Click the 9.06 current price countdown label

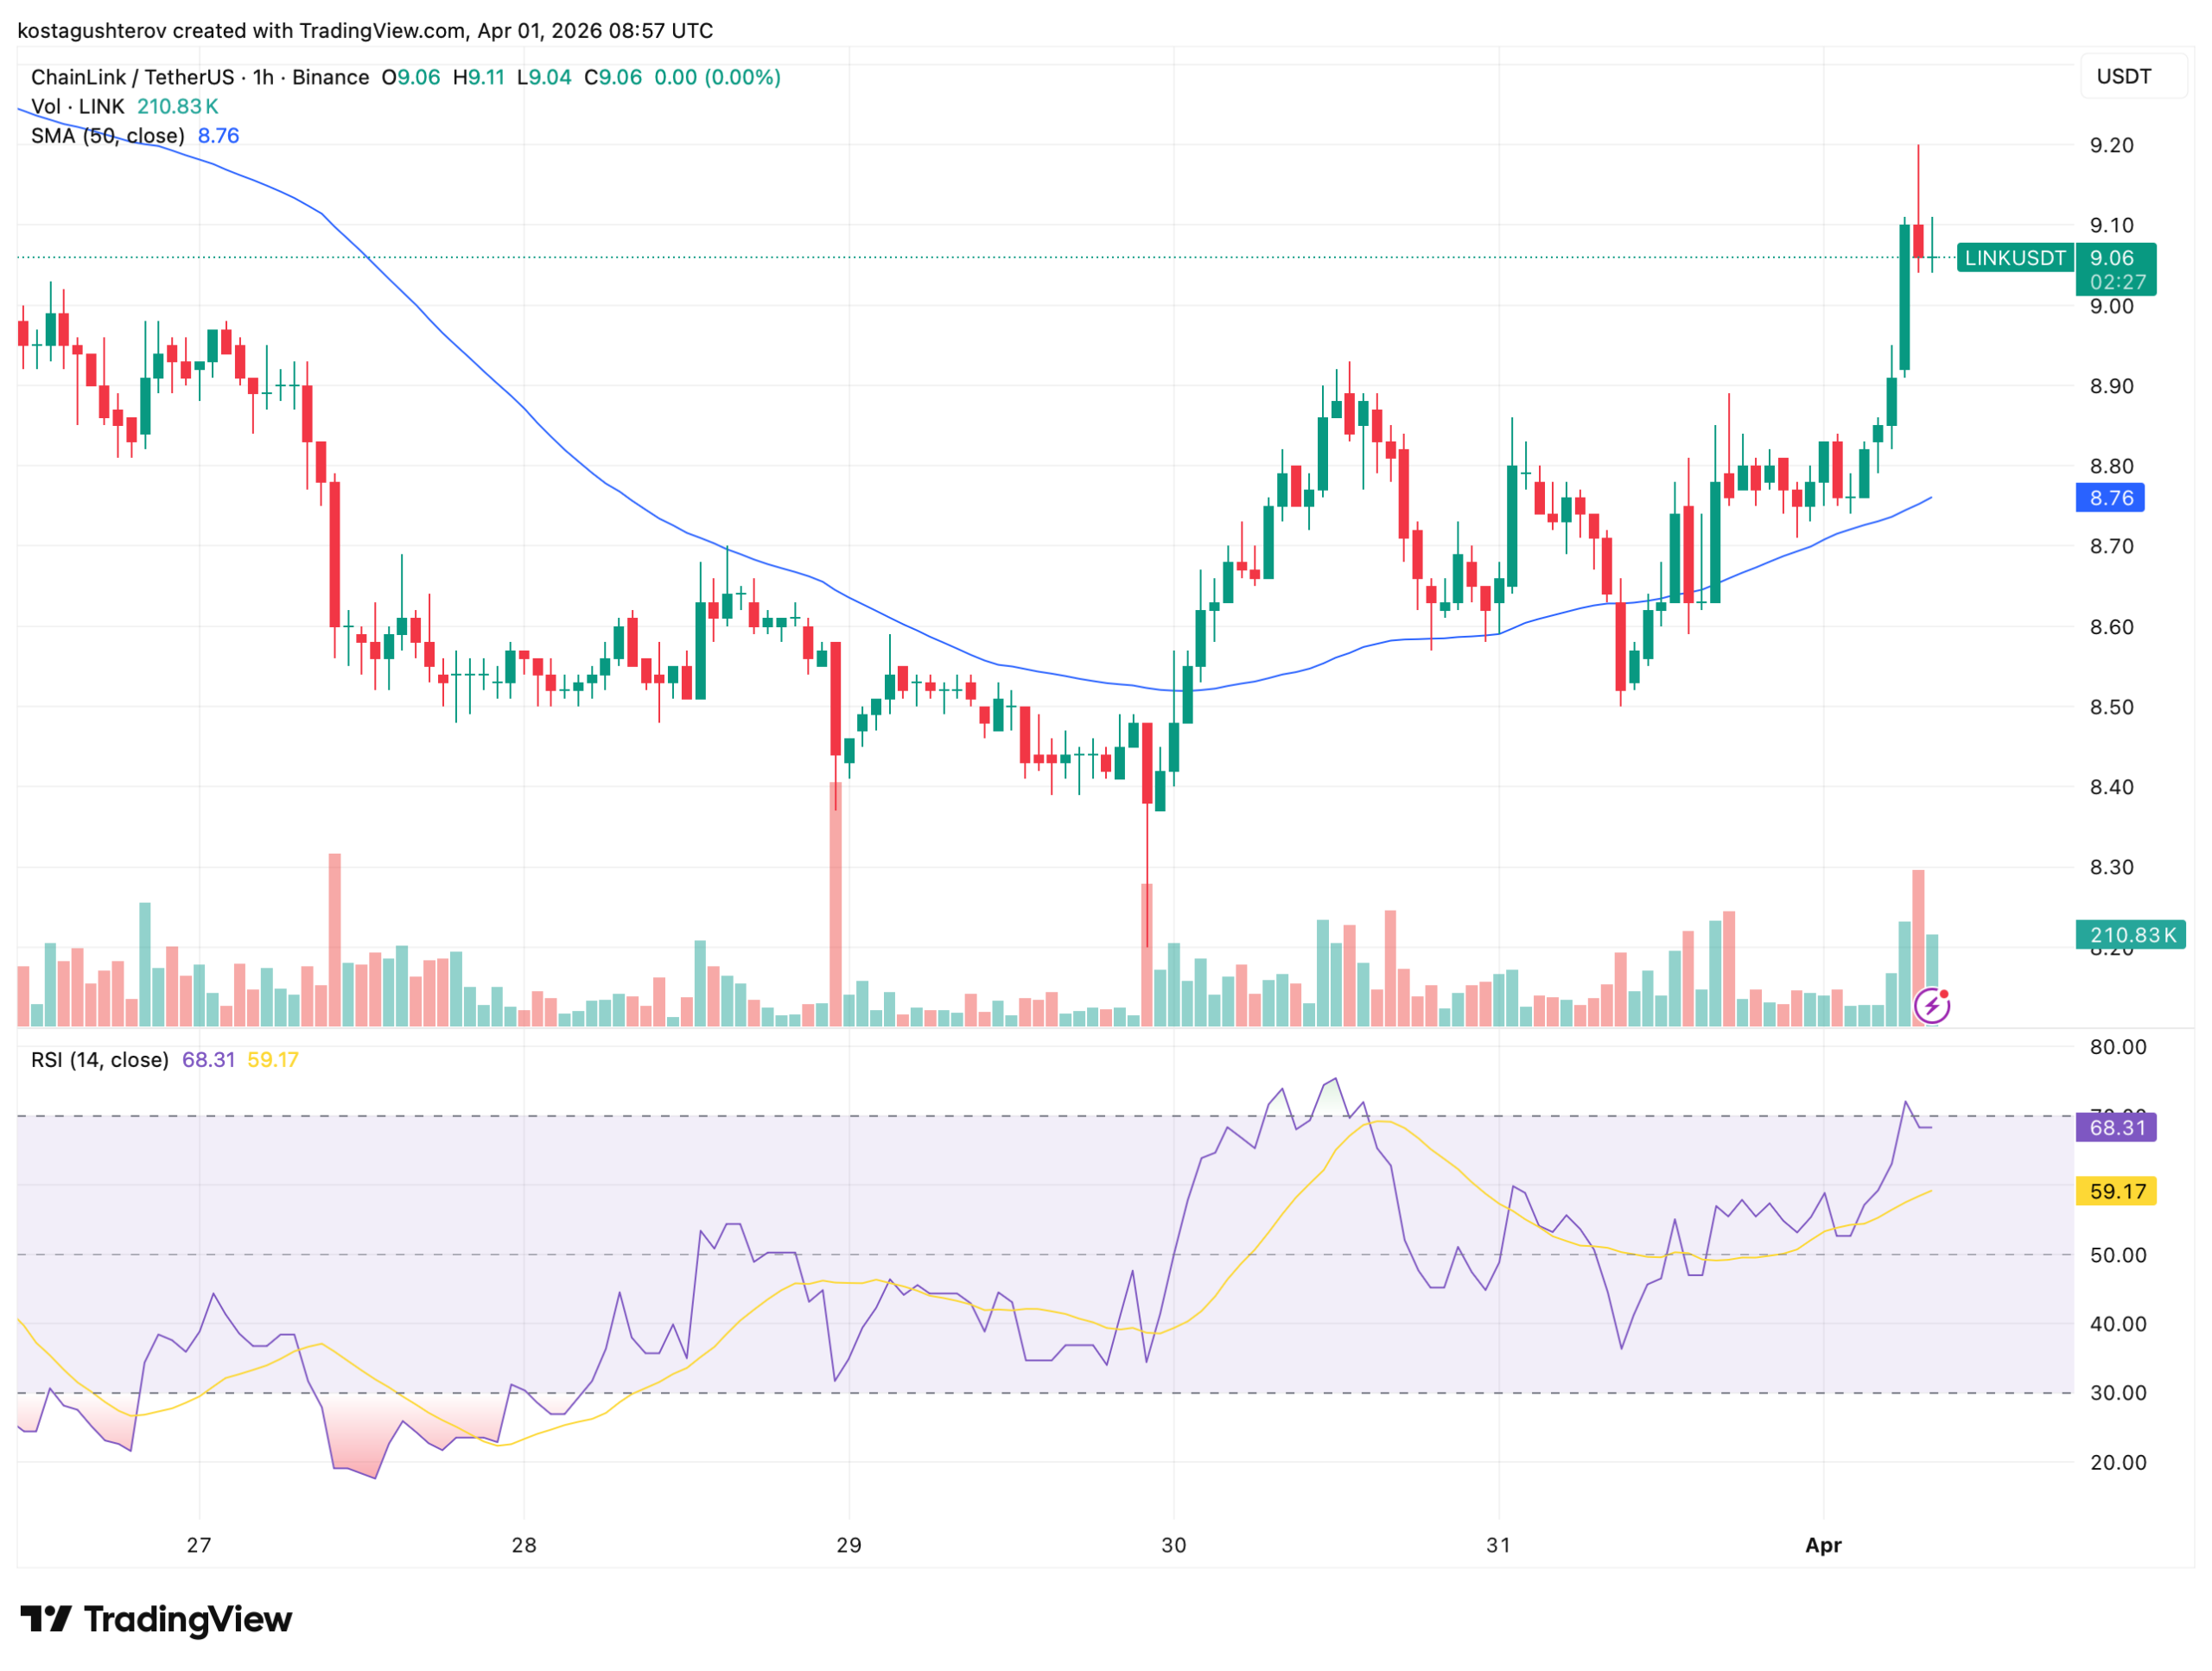click(x=2116, y=270)
